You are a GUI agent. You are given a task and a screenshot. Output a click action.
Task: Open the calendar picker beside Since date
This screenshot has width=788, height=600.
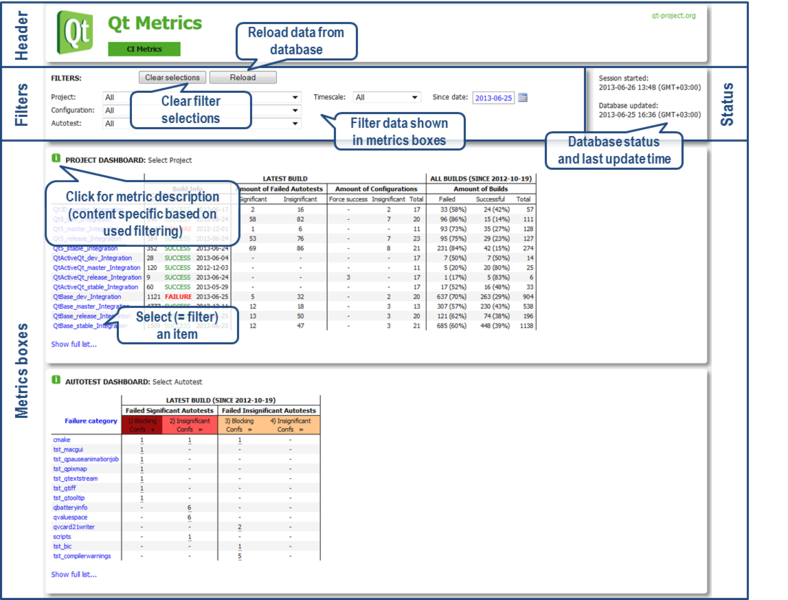click(523, 98)
